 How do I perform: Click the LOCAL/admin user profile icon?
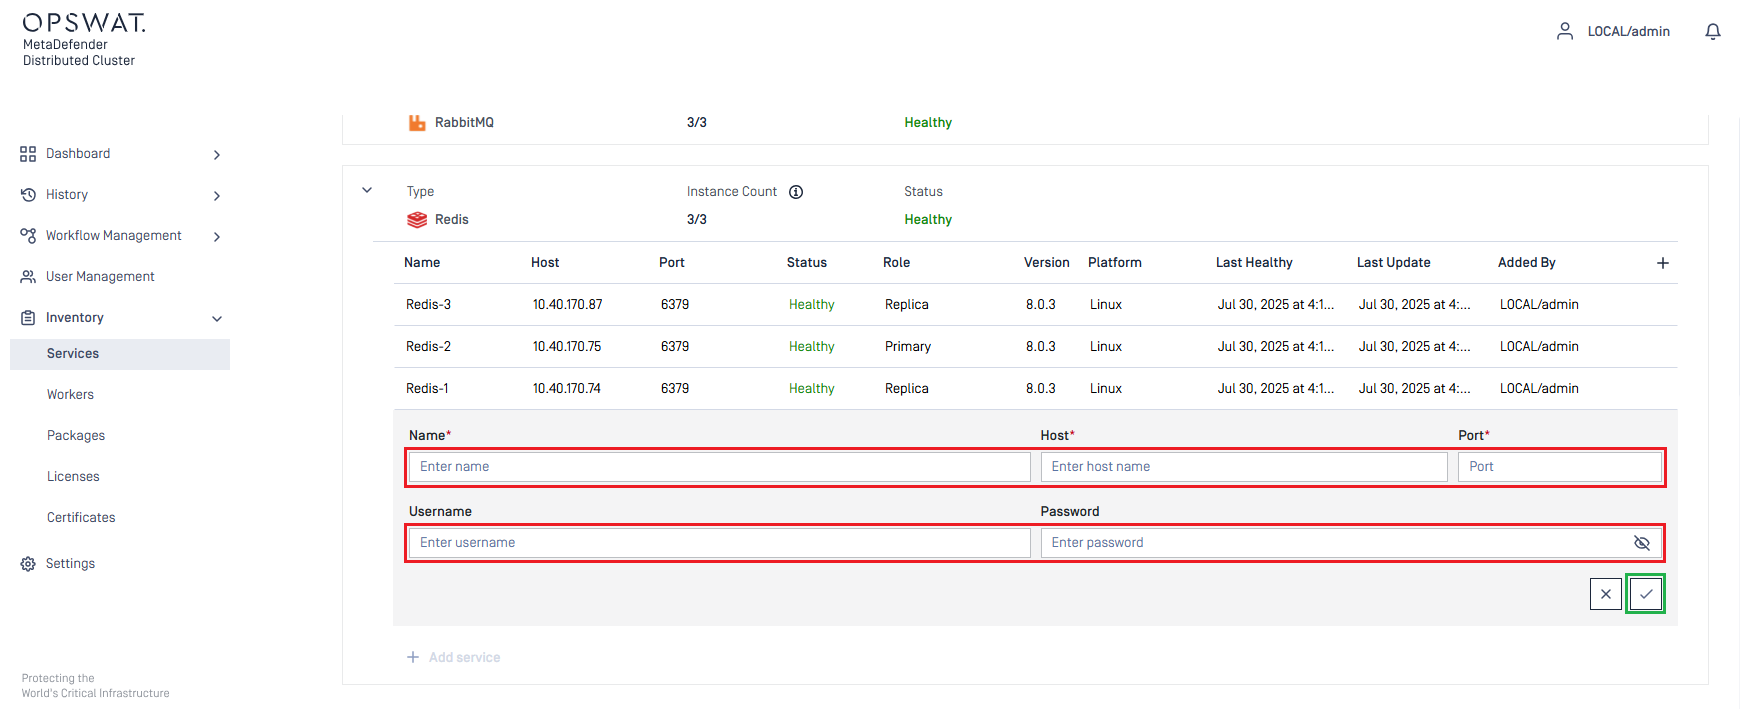(1565, 32)
